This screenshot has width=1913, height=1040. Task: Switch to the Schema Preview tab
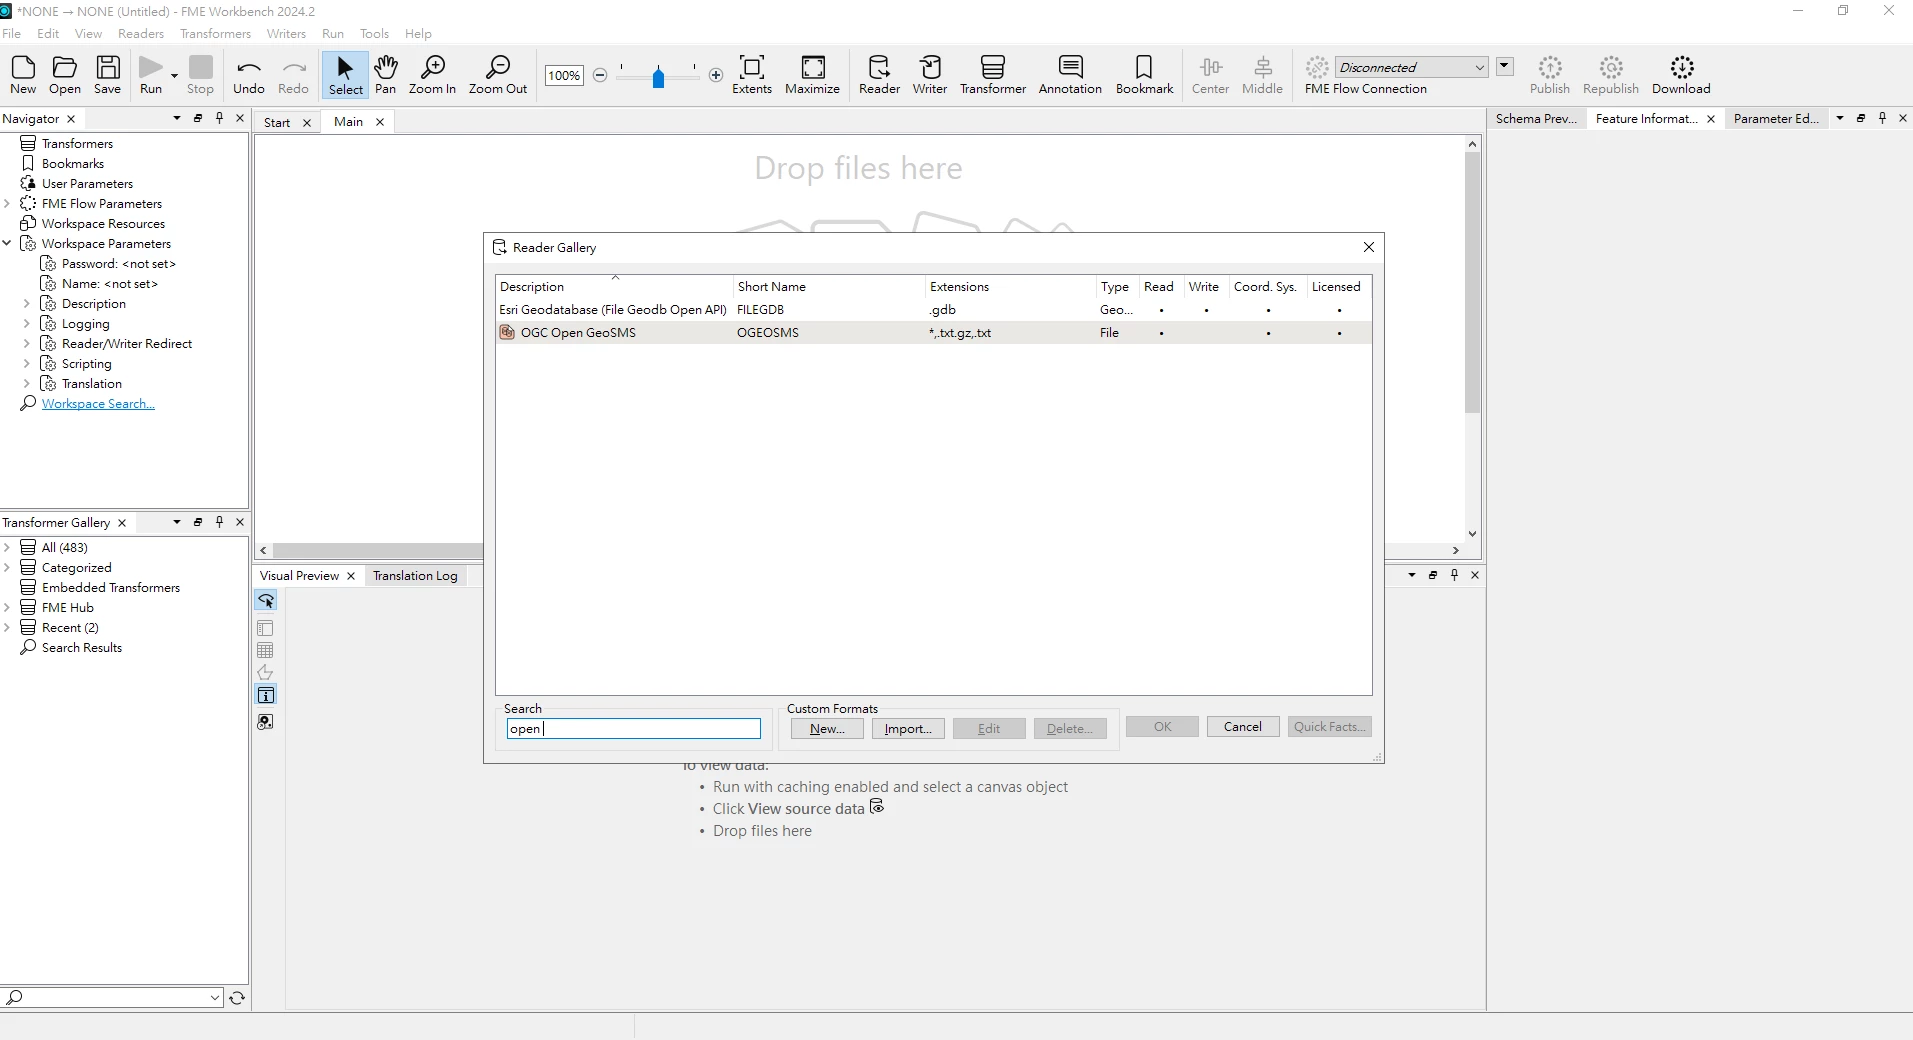(1536, 118)
